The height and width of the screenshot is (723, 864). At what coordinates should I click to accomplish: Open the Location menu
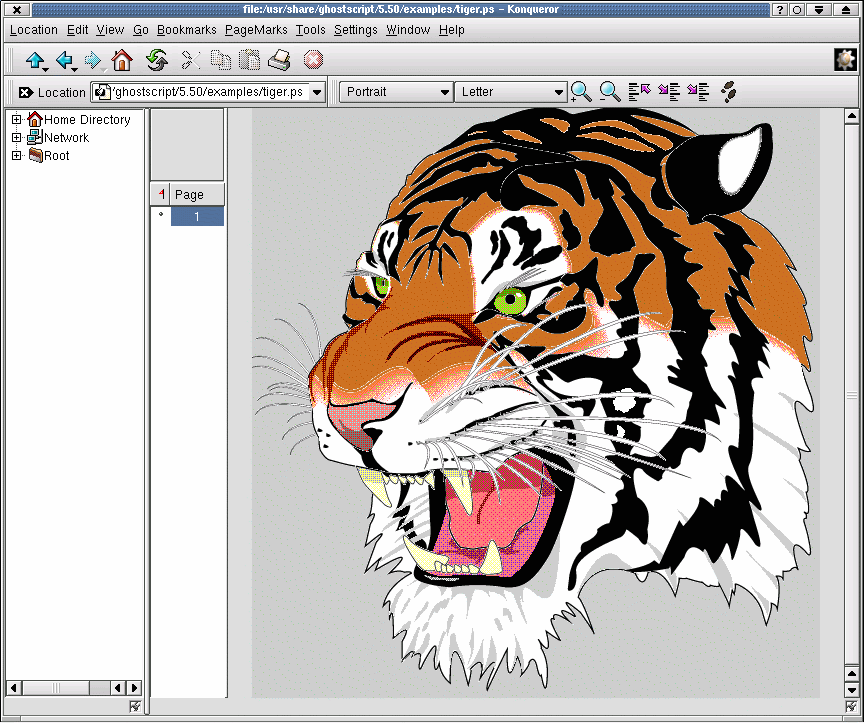[x=34, y=30]
